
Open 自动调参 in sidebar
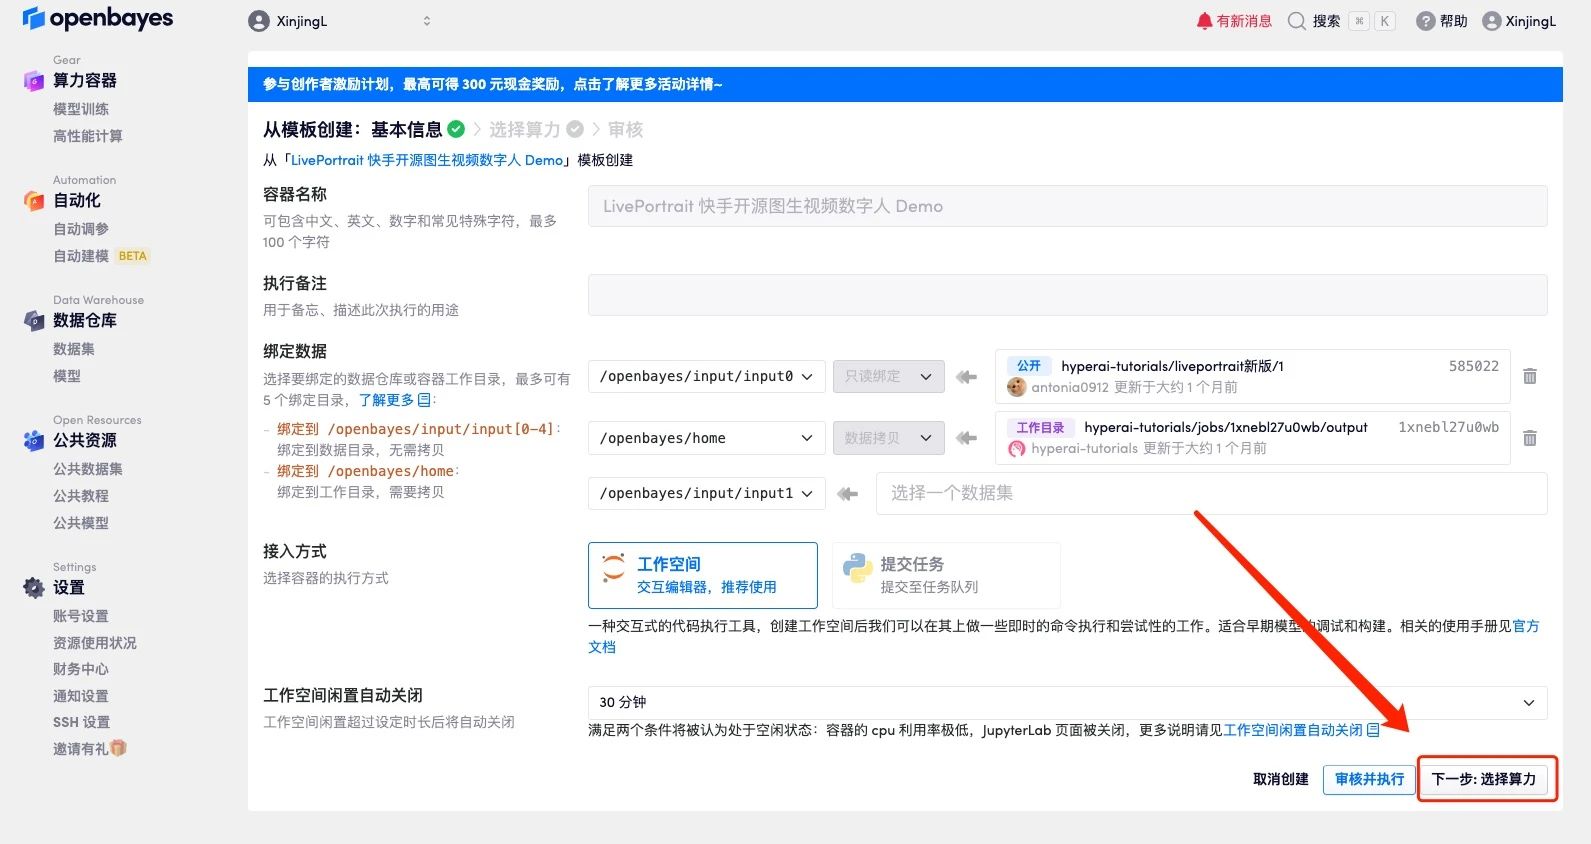(81, 229)
